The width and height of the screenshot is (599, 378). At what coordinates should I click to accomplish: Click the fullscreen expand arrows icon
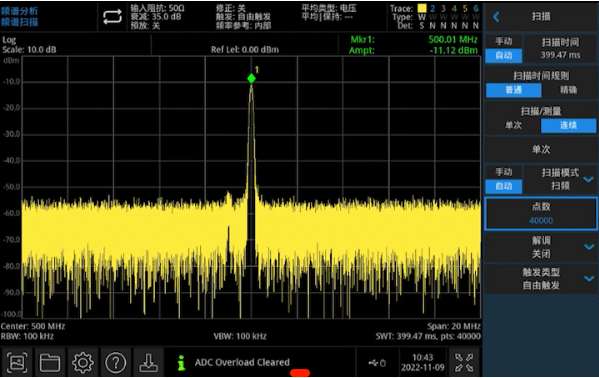[464, 362]
